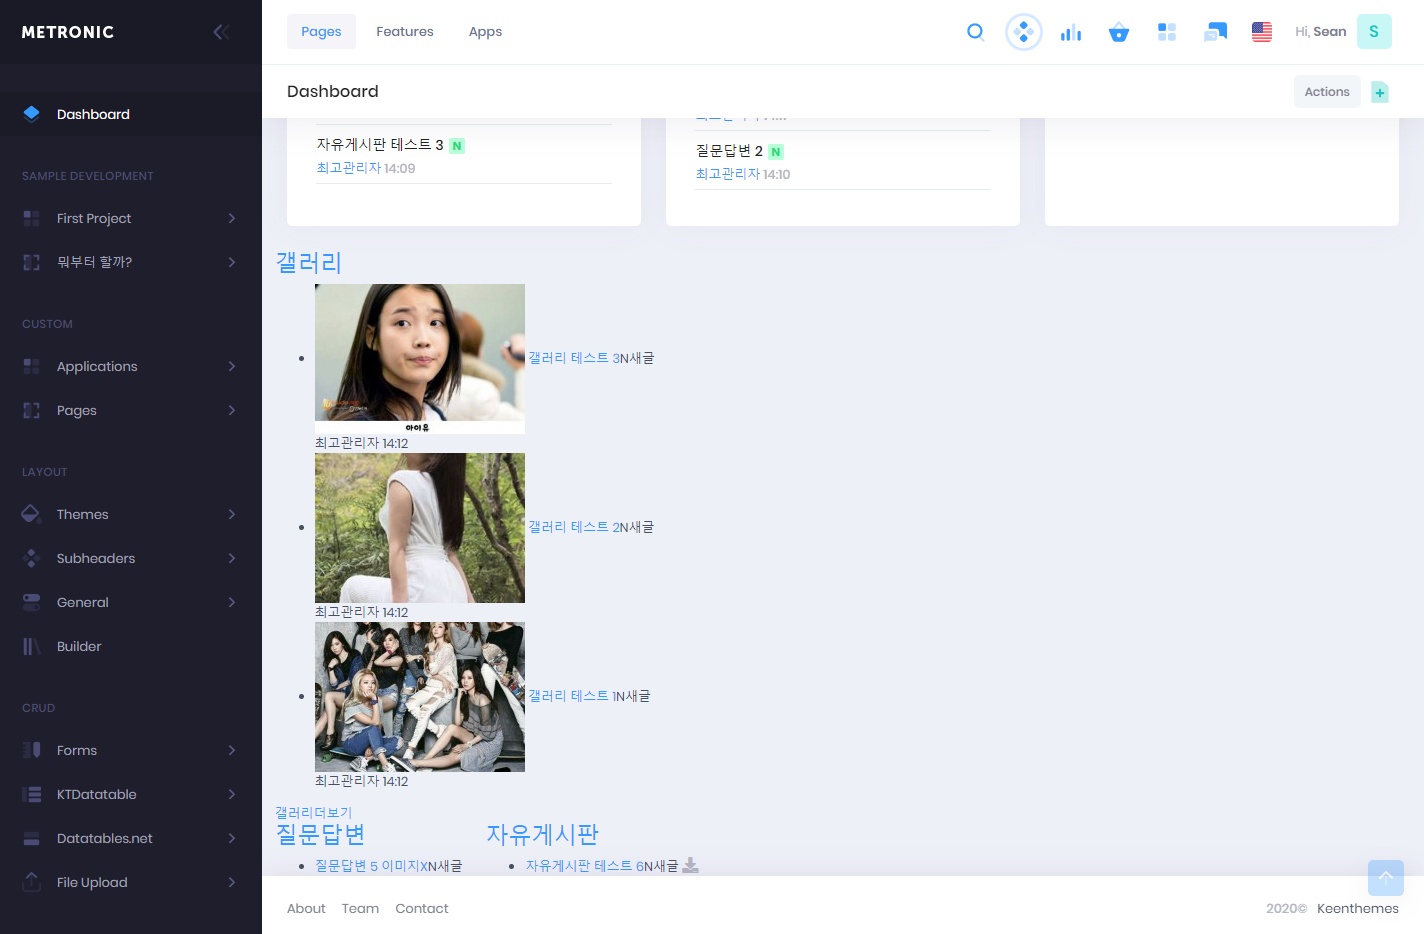Select the US flag language icon

point(1262,32)
